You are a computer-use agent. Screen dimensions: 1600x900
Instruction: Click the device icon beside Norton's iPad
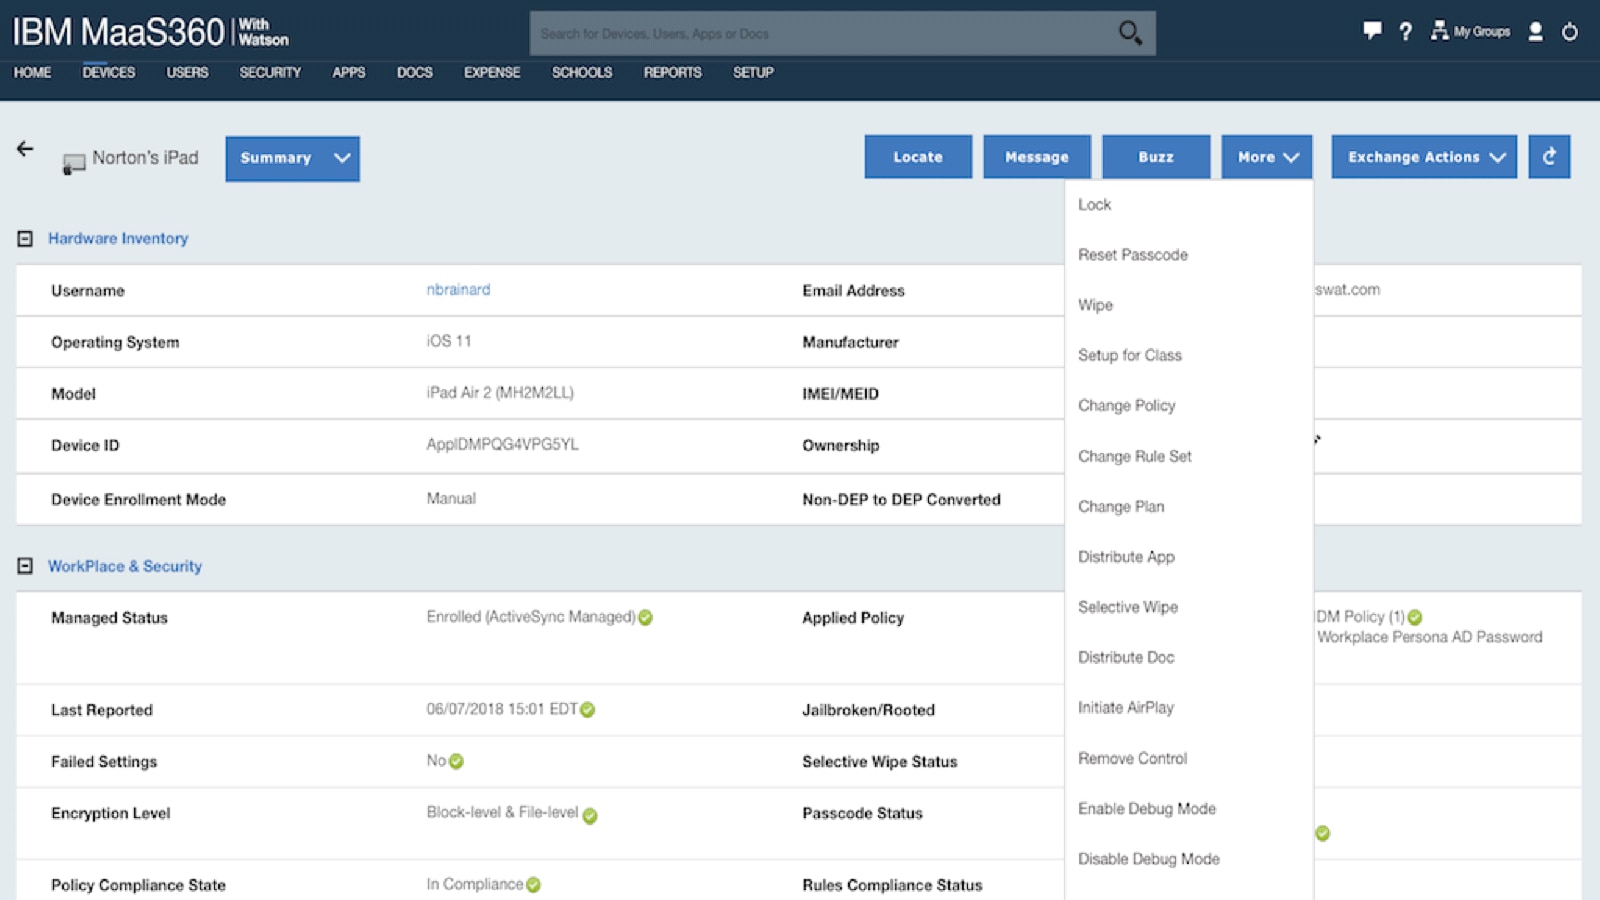pyautogui.click(x=73, y=163)
